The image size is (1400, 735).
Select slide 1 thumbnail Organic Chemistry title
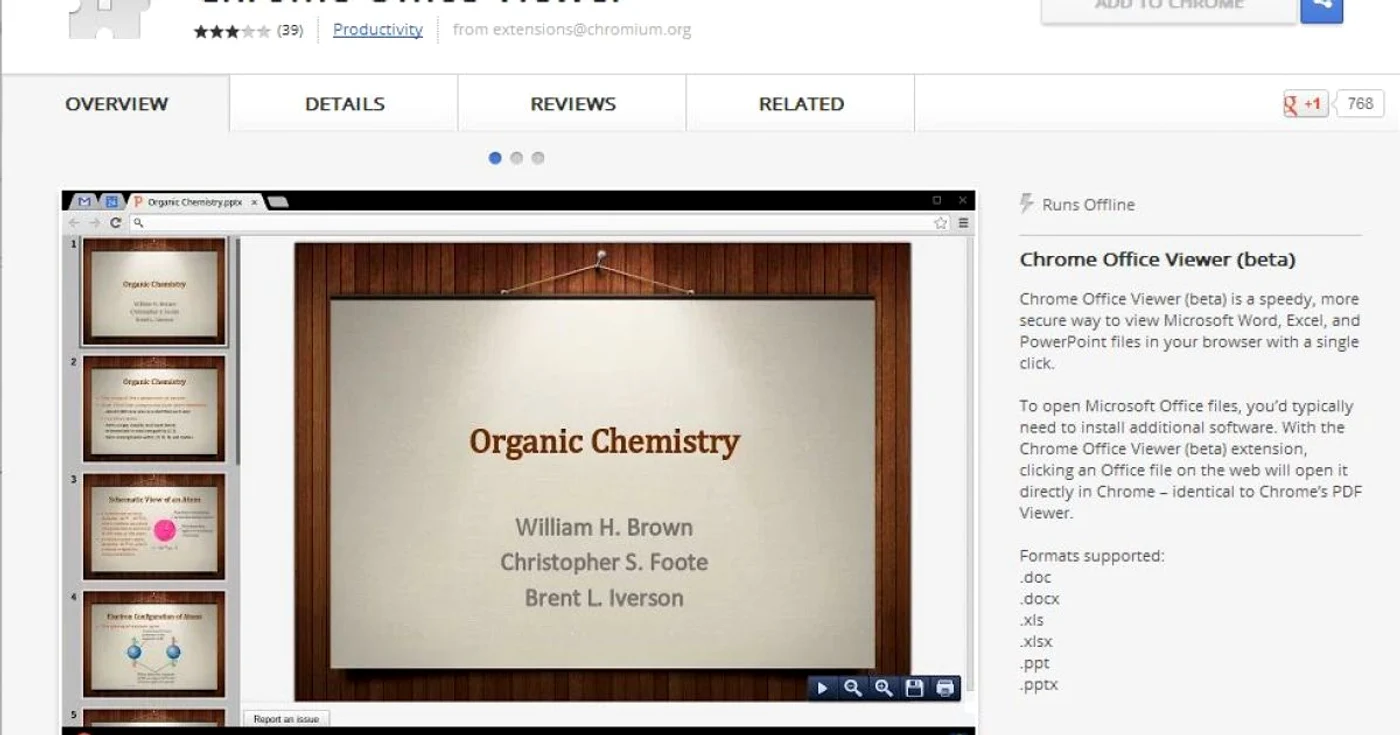tap(154, 291)
